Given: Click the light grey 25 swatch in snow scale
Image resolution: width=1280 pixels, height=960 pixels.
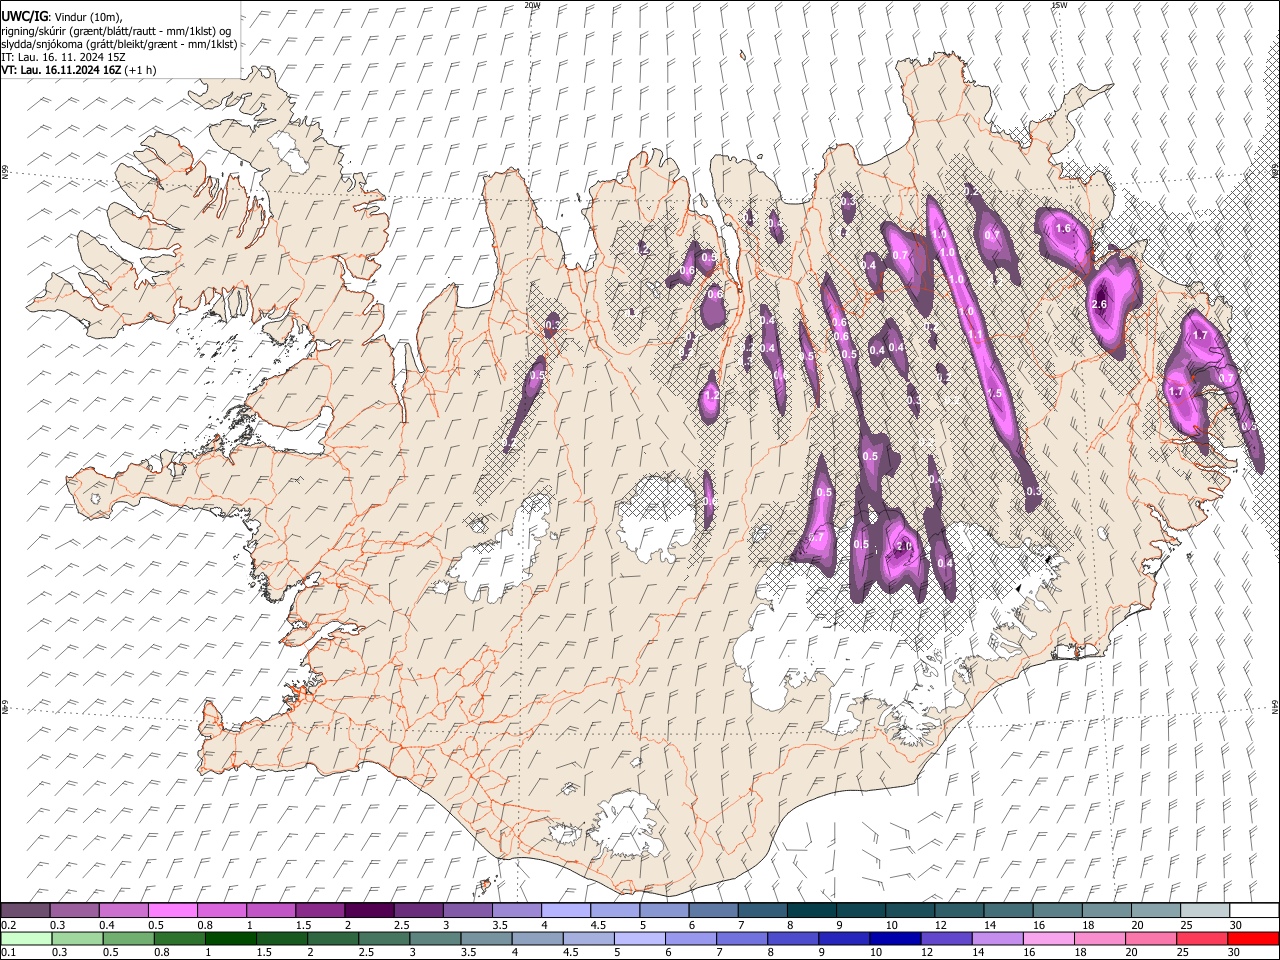Looking at the screenshot, I should [1205, 910].
